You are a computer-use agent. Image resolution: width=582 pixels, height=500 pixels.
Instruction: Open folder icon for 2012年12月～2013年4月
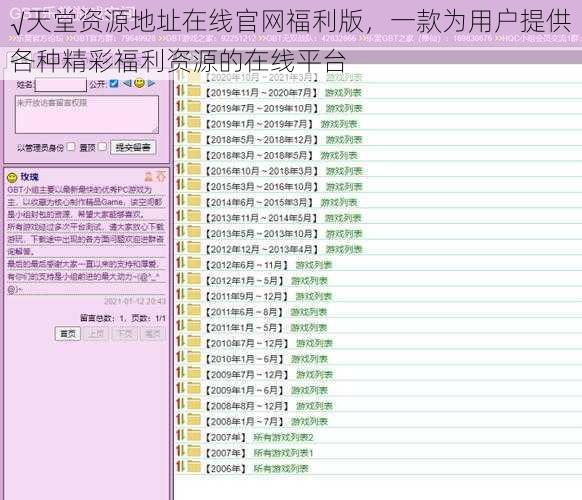coord(194,248)
